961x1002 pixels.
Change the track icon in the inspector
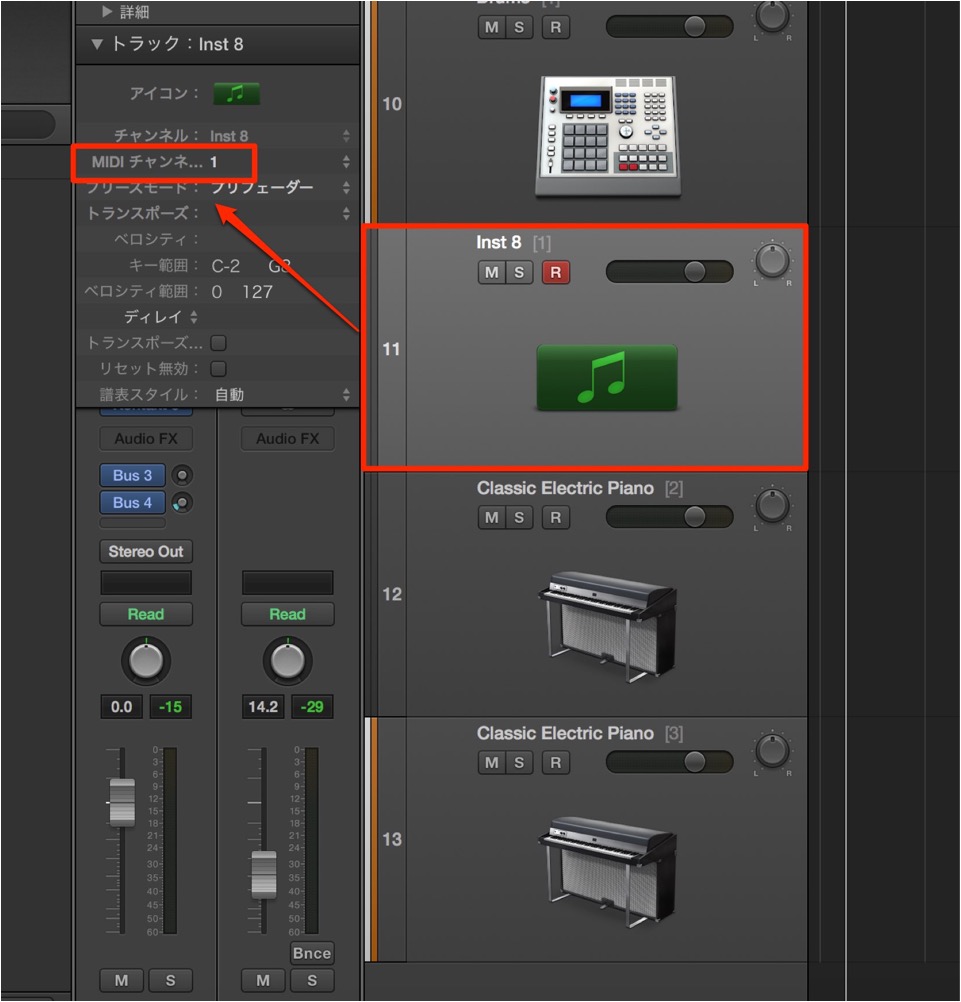(x=236, y=94)
